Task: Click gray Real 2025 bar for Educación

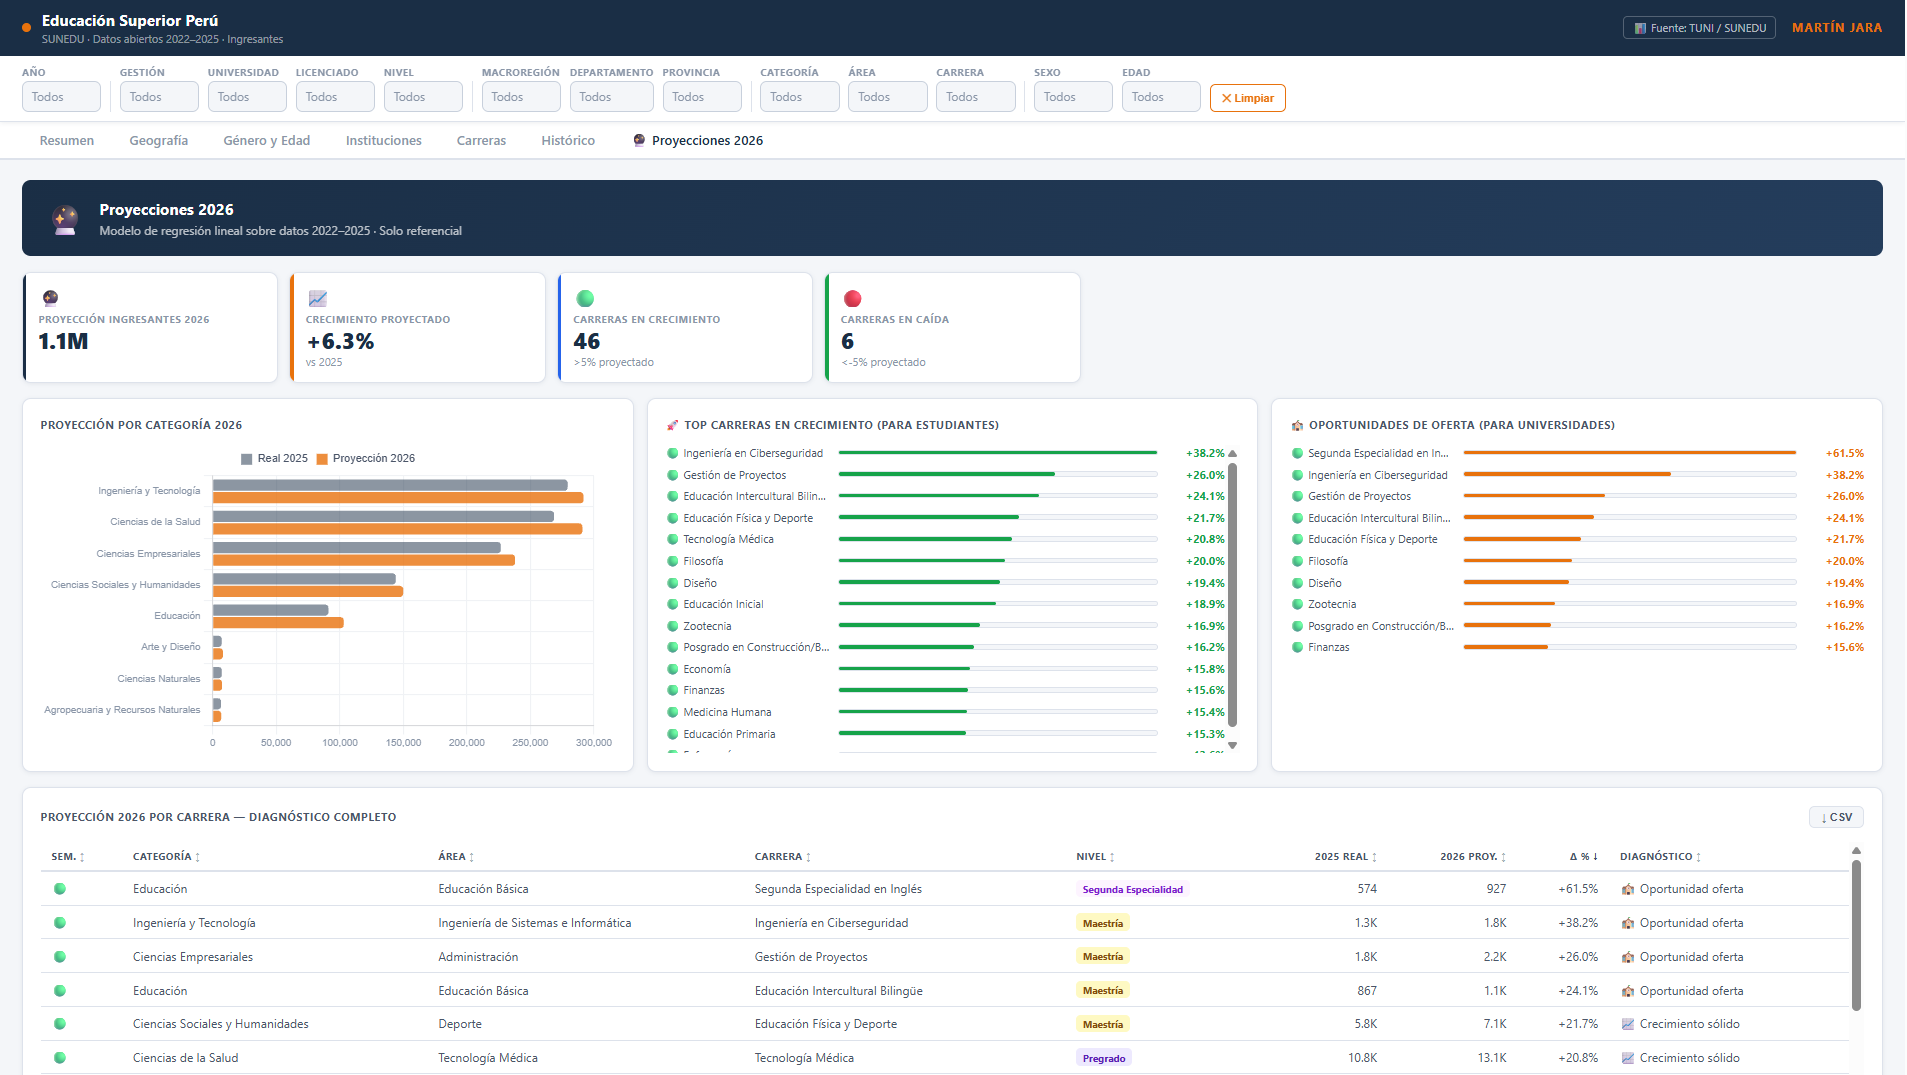Action: pyautogui.click(x=270, y=610)
